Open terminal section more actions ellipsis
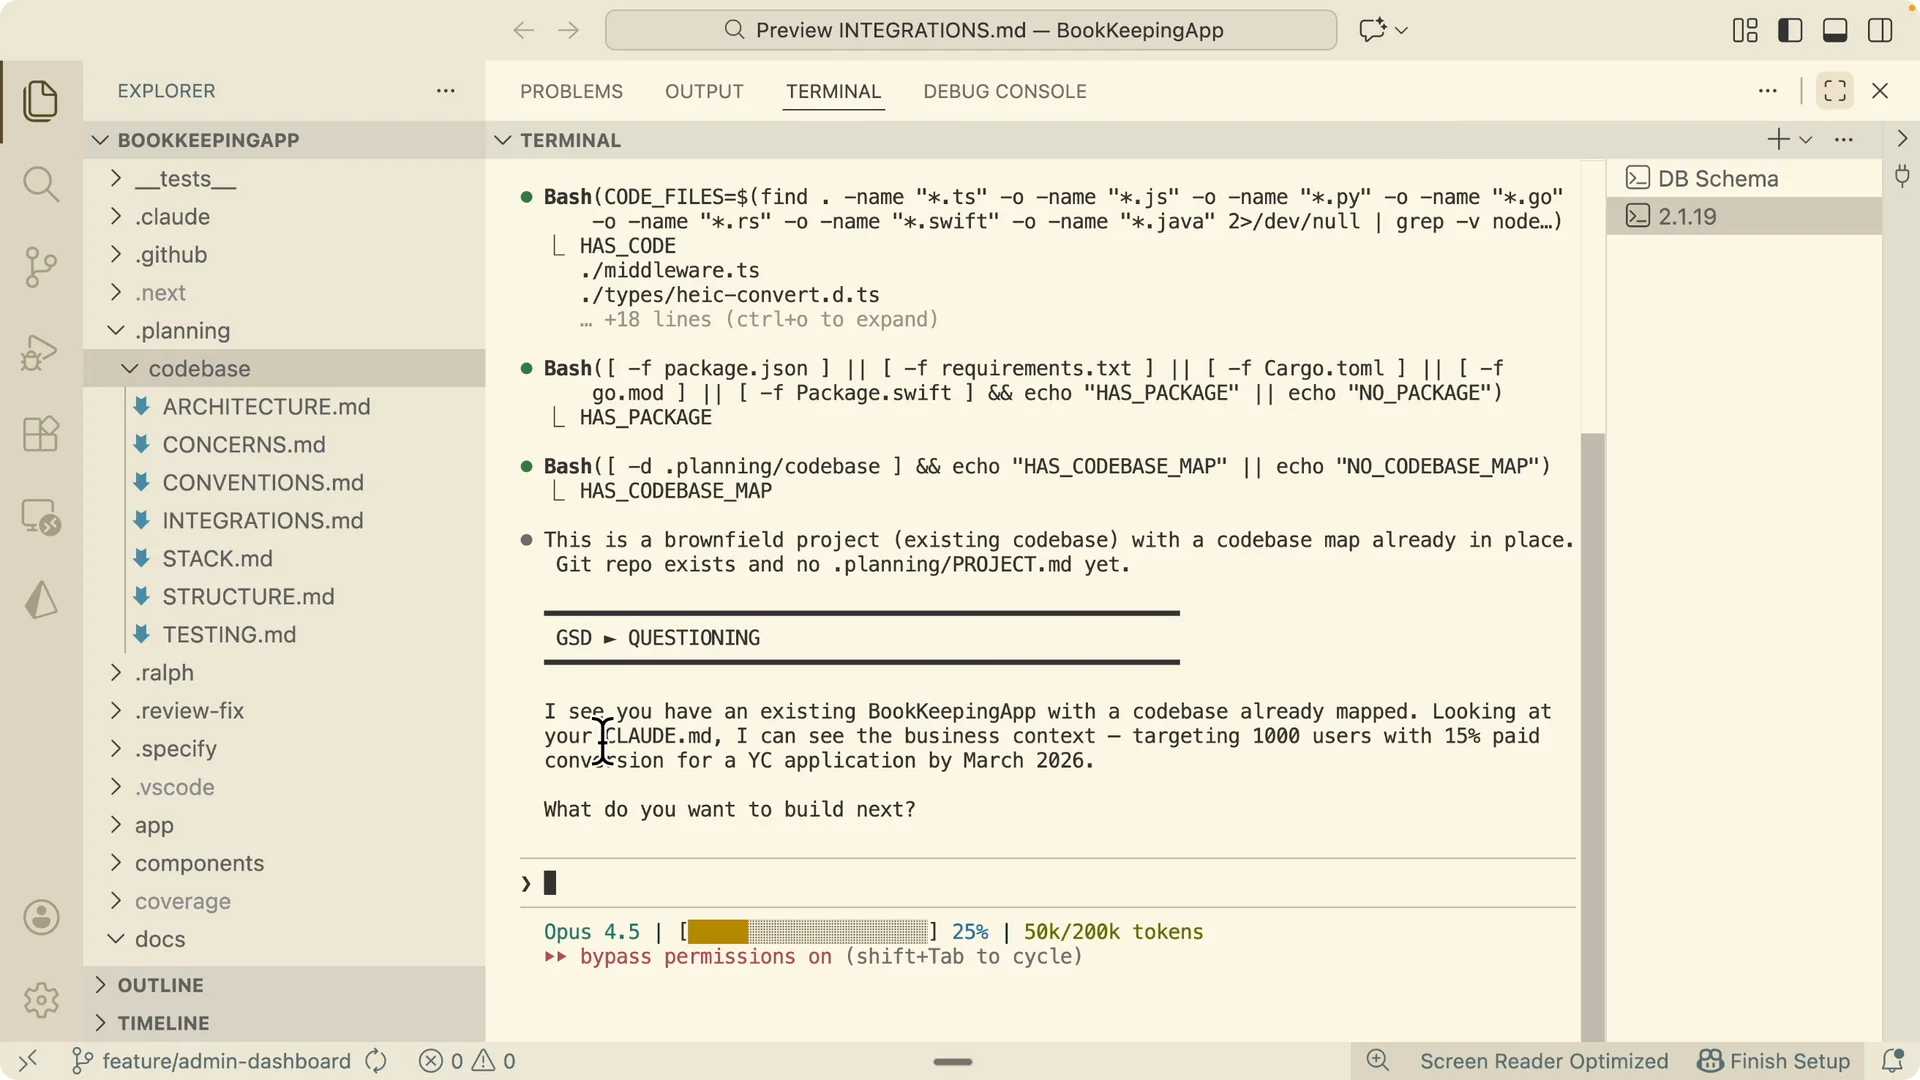Viewport: 1920px width, 1080px height. [1844, 140]
